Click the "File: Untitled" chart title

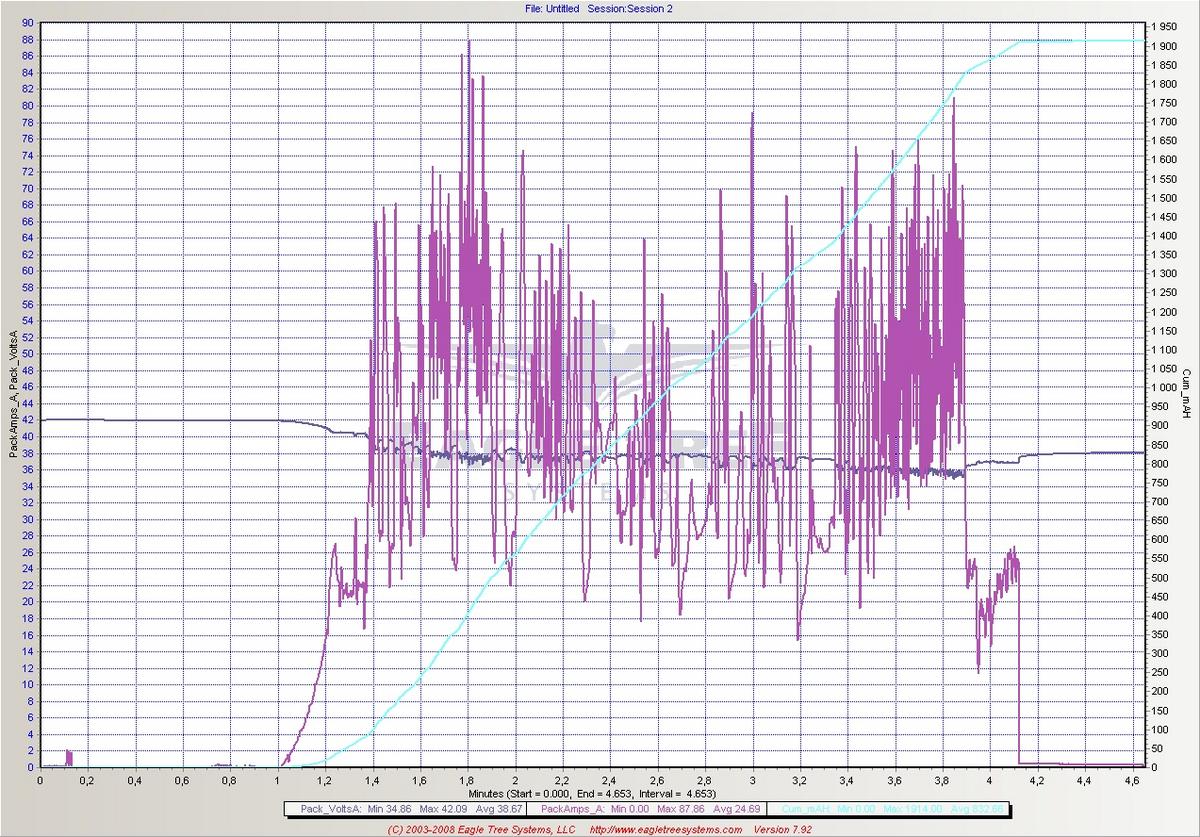pos(552,8)
